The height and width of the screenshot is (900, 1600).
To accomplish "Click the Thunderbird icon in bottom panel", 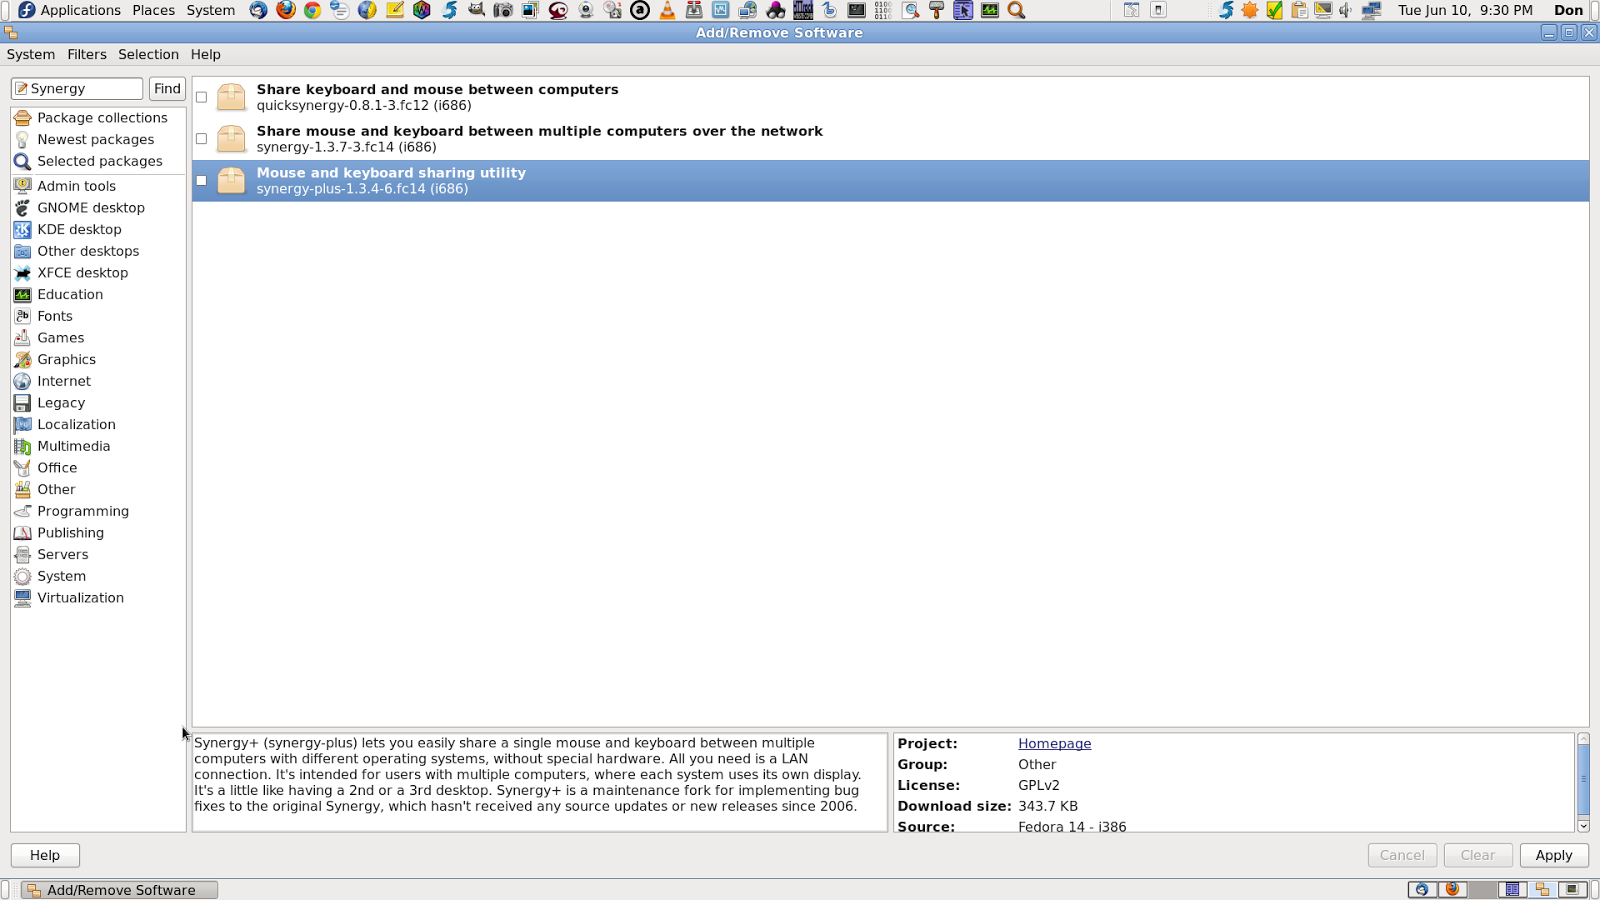I will point(1421,889).
